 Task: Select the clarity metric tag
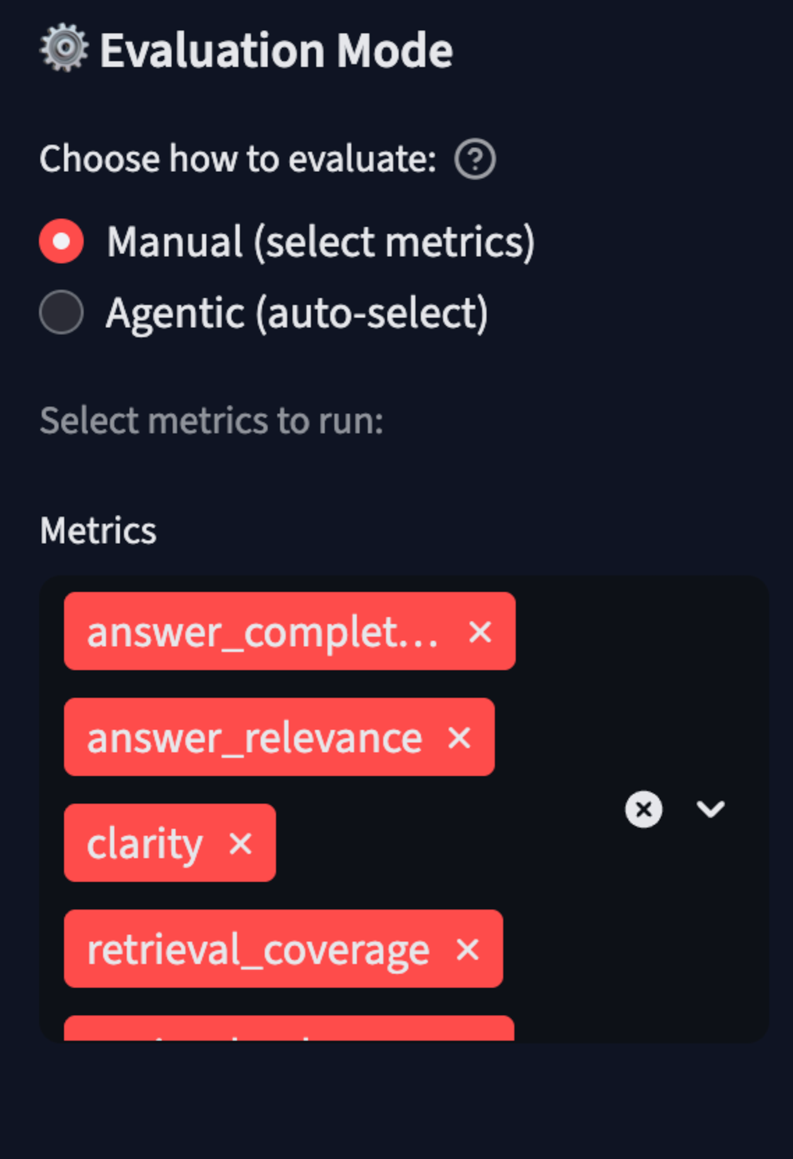point(145,844)
